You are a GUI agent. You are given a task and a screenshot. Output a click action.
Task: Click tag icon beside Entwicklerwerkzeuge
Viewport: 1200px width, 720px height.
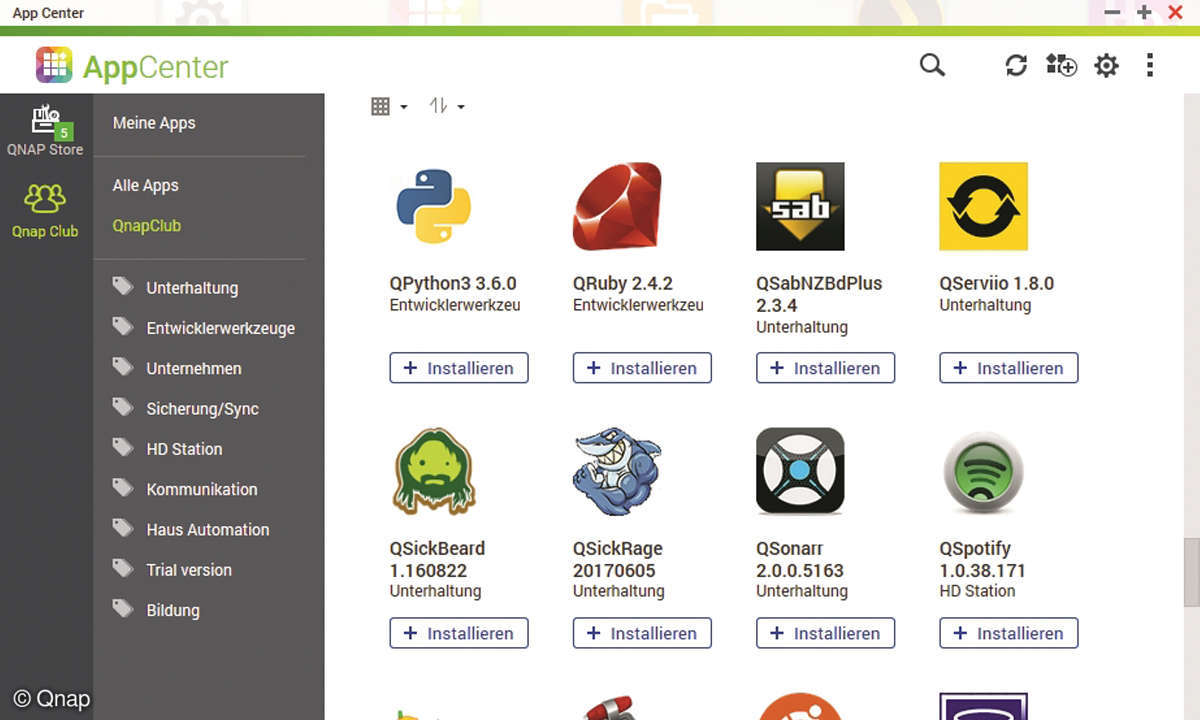(123, 327)
